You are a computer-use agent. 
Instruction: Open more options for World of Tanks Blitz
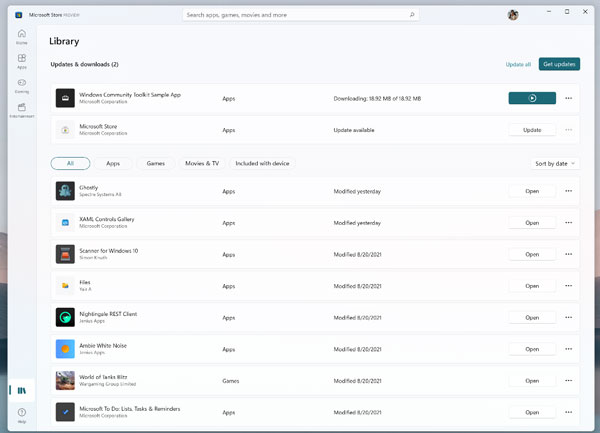pos(569,381)
